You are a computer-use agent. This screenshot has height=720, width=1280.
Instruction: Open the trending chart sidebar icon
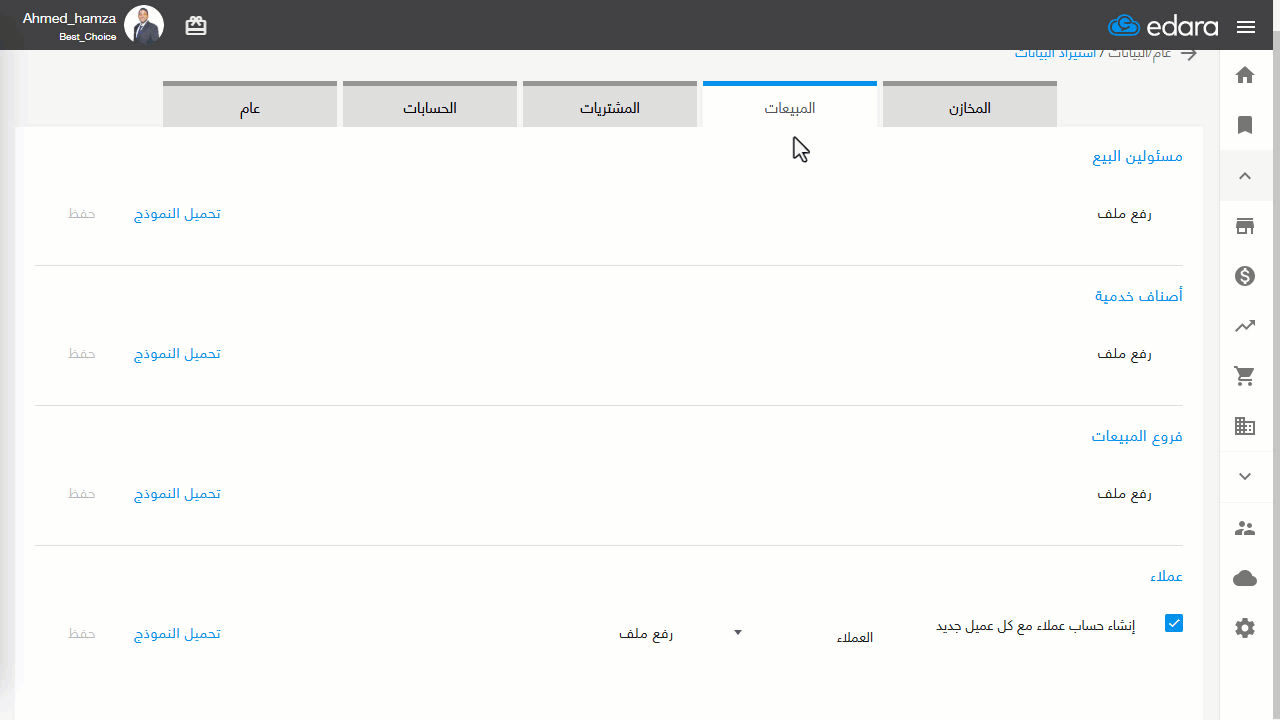(x=1245, y=326)
